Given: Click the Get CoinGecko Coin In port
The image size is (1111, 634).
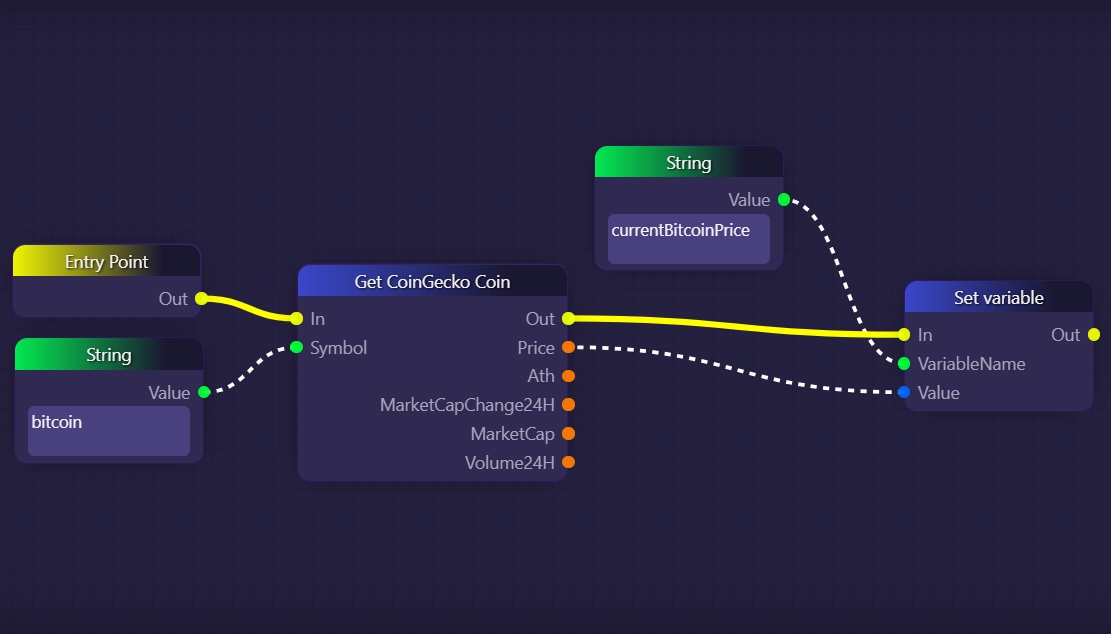Looking at the screenshot, I should [x=296, y=319].
